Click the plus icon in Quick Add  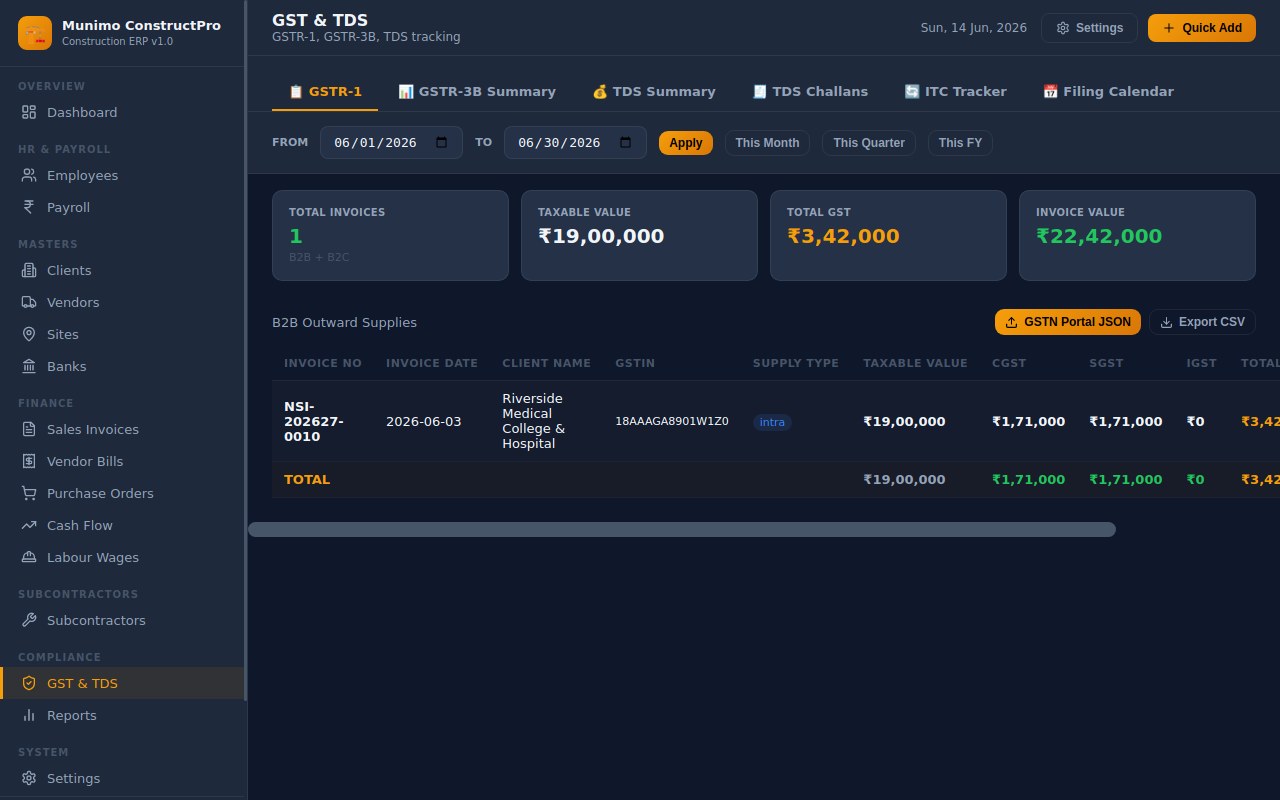[1169, 28]
